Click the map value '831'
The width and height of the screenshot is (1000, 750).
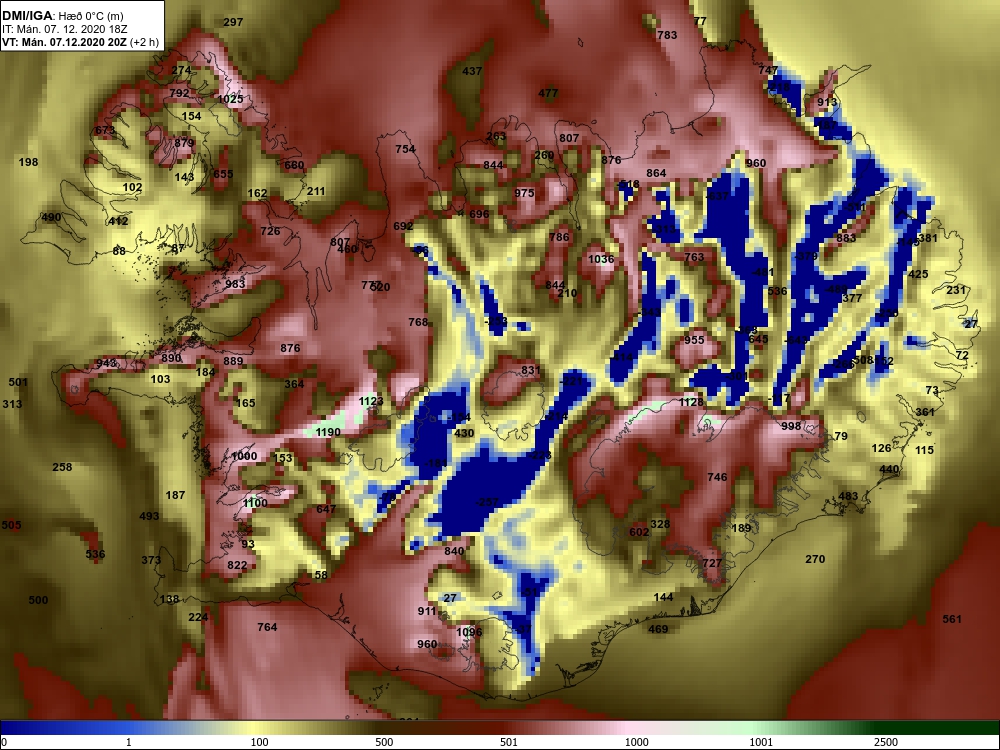click(x=531, y=370)
